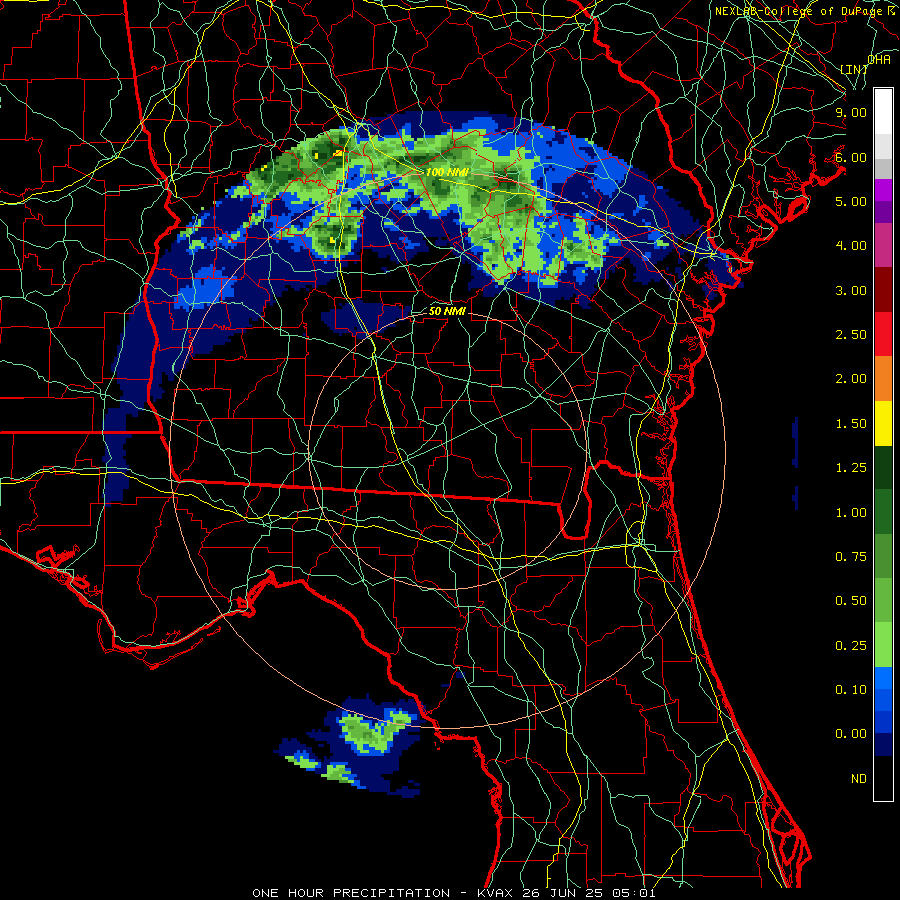
Task: Select the white swatch atop the legend
Action: tap(883, 112)
